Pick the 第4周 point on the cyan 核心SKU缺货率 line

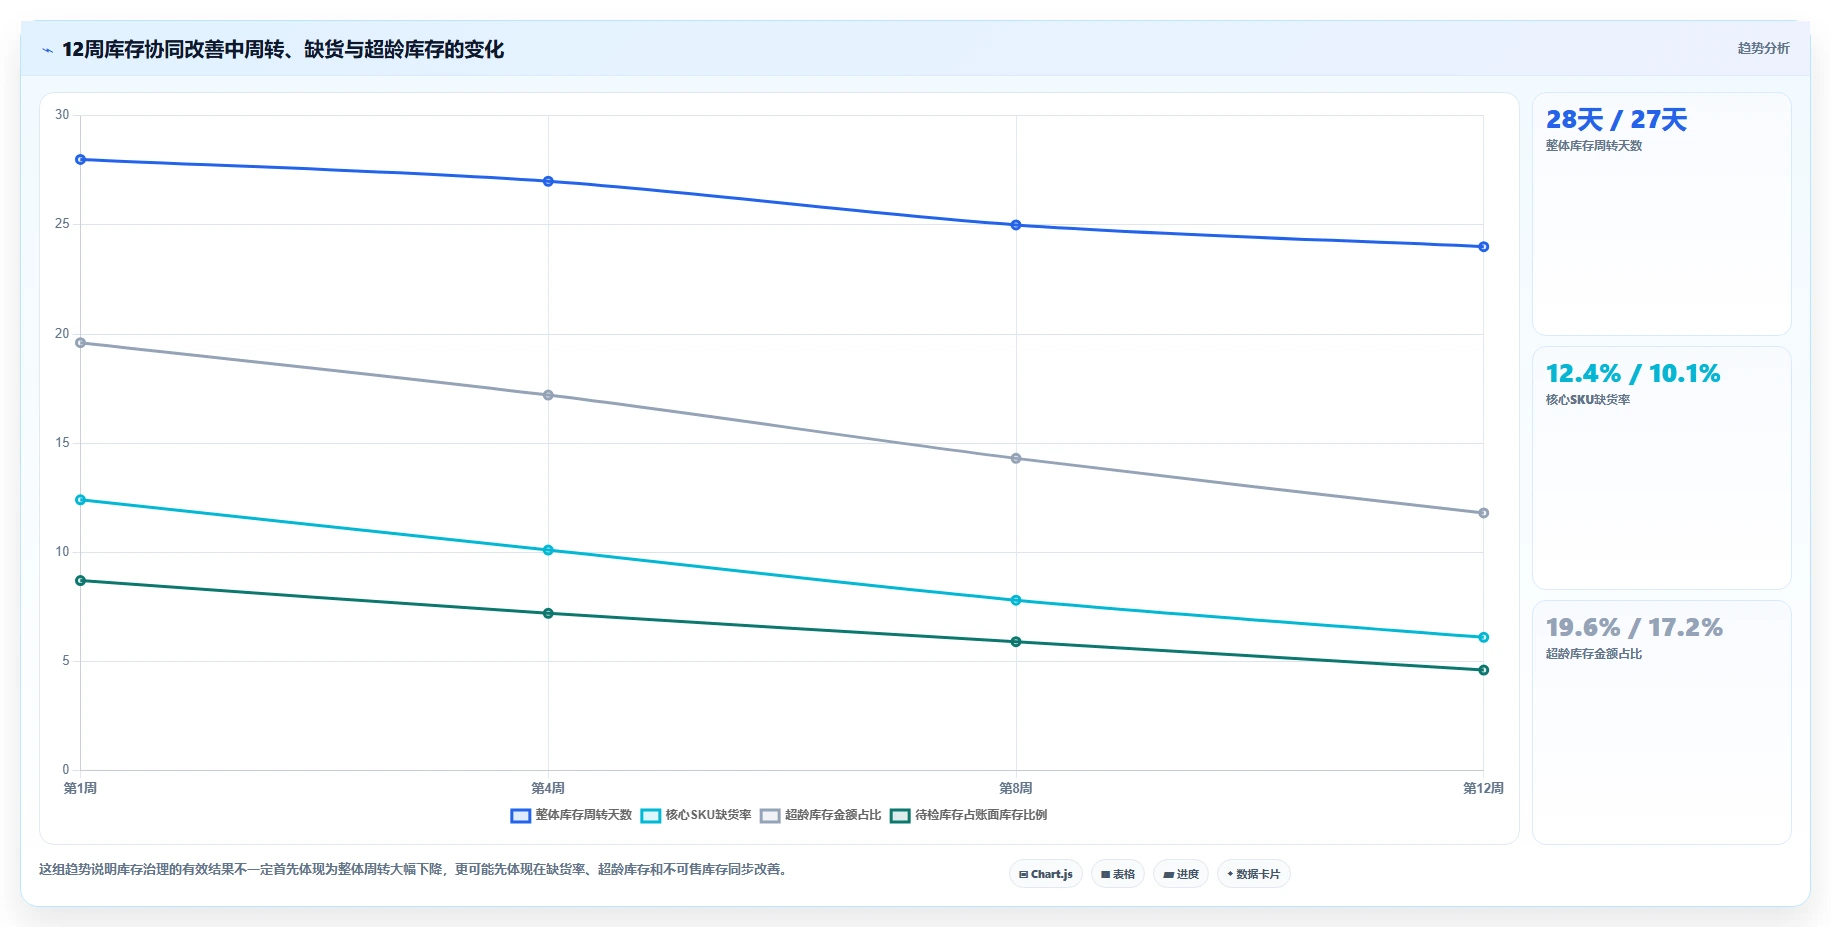(548, 550)
